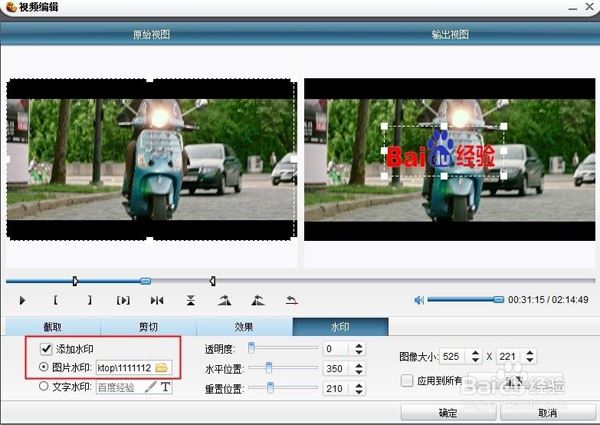Enable the 添加水印 checkbox

click(x=46, y=348)
